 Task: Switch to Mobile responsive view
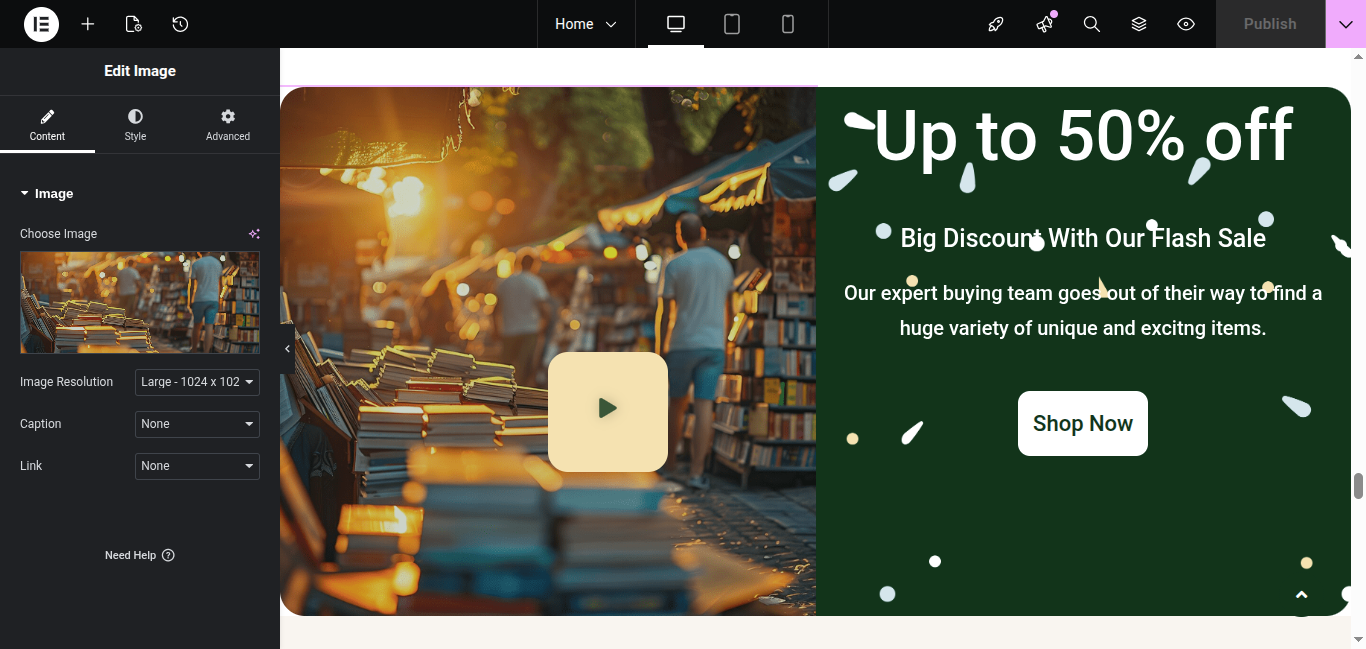coord(788,24)
